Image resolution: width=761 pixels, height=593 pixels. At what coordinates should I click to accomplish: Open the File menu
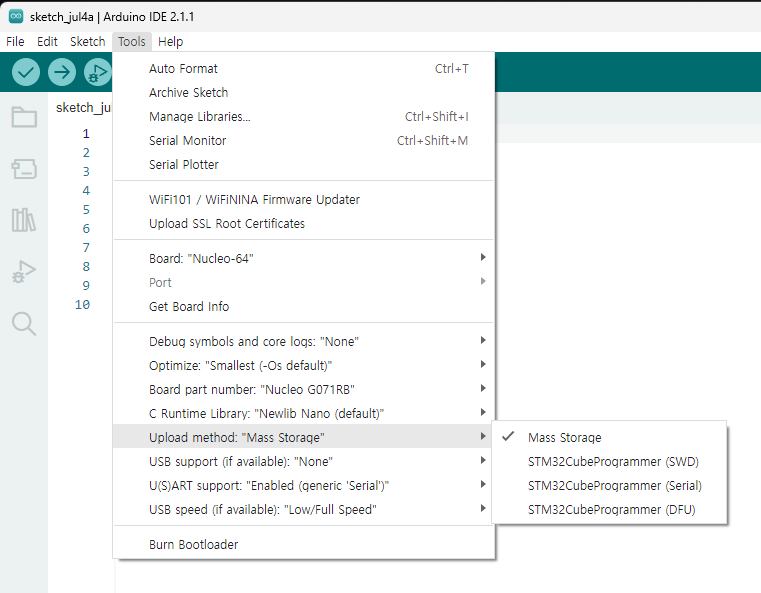[x=15, y=42]
